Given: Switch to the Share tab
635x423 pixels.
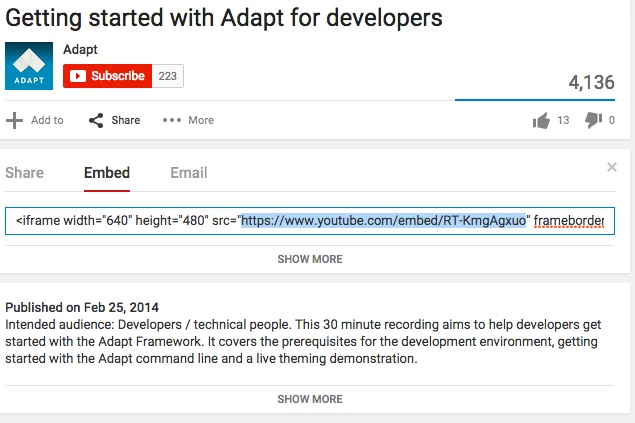Looking at the screenshot, I should pyautogui.click(x=24, y=173).
